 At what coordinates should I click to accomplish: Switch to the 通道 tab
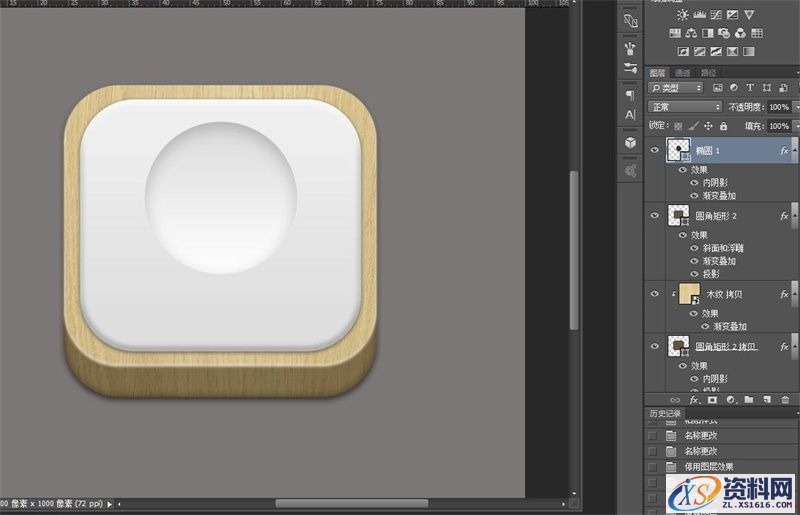pos(682,72)
